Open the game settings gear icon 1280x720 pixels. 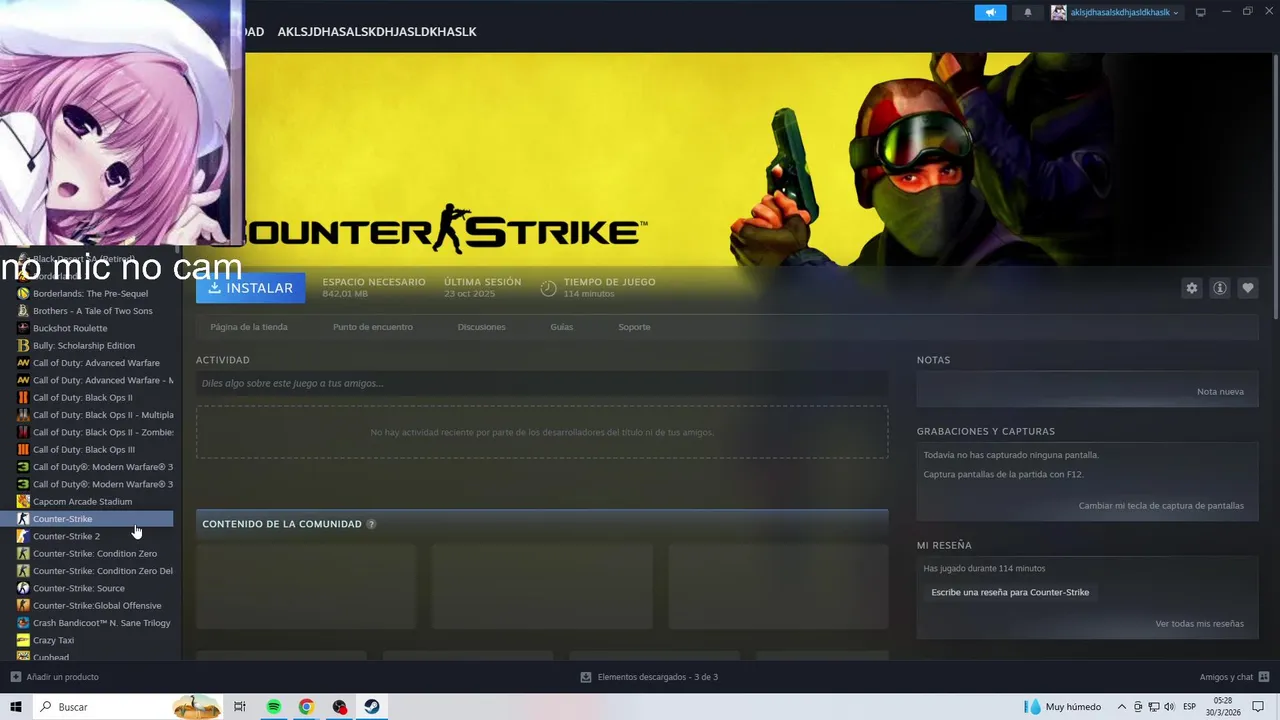(1191, 288)
